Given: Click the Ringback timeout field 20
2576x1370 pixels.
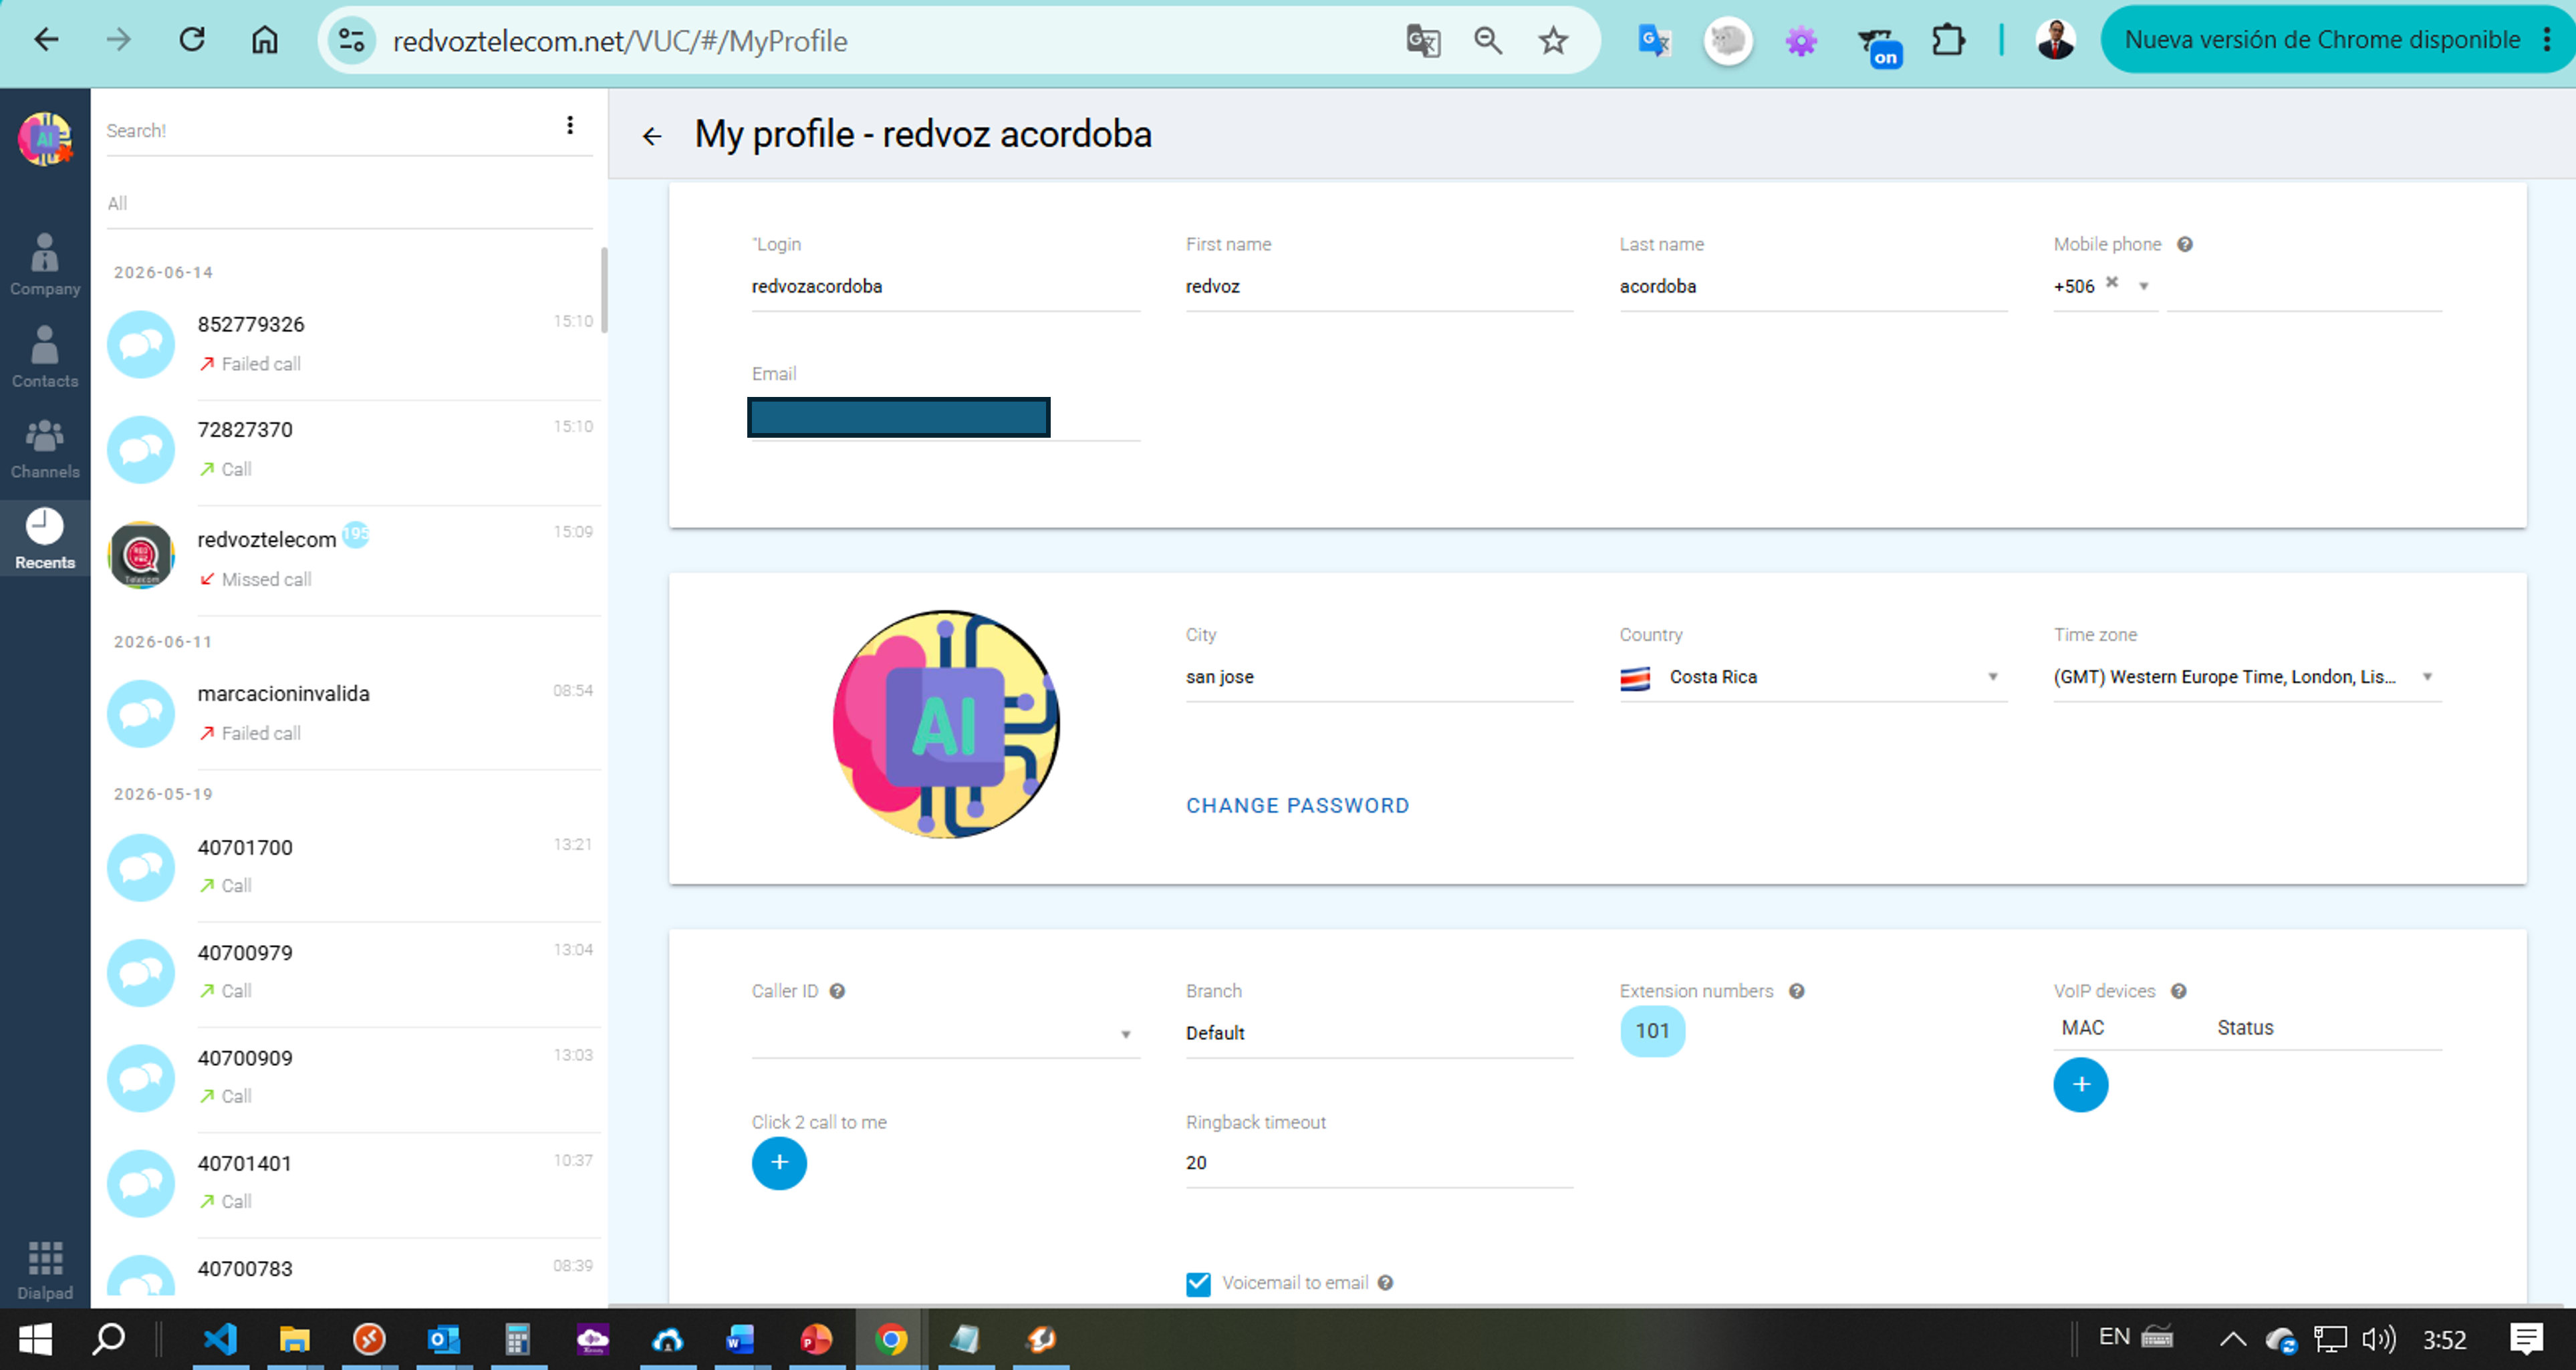Looking at the screenshot, I should click(x=1379, y=1163).
